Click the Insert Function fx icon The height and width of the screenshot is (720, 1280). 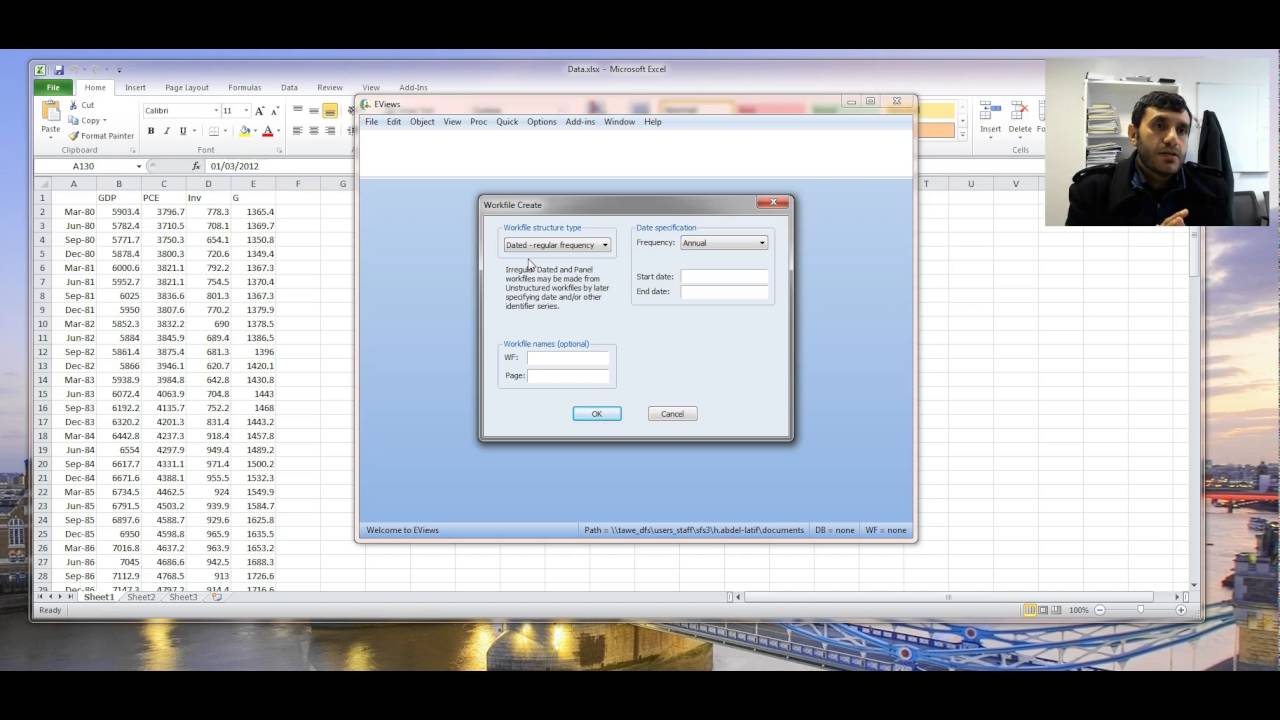196,166
